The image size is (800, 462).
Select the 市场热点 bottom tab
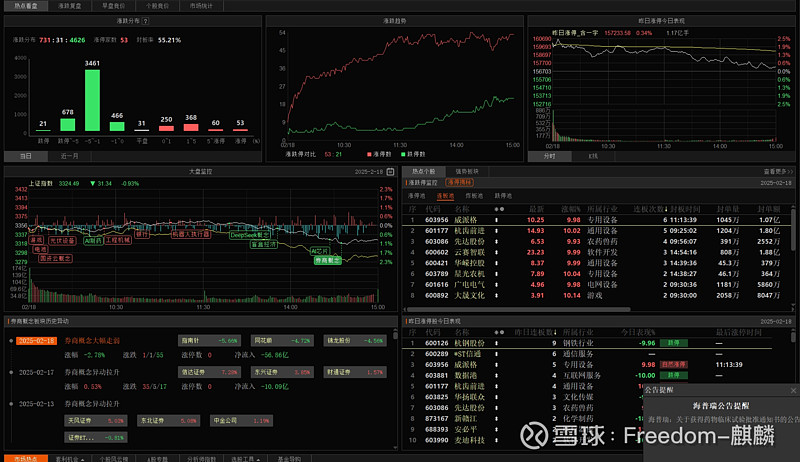[x=26, y=459]
